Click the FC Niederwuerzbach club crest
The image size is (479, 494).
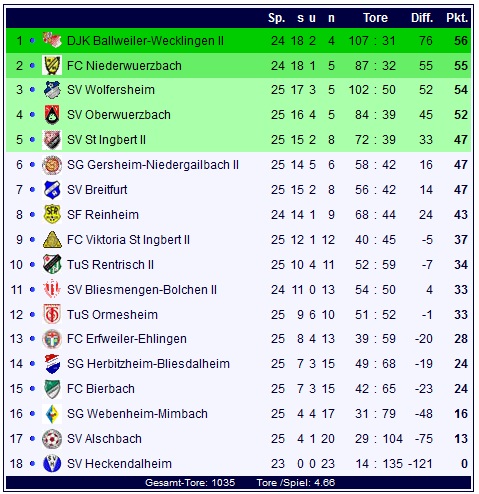52,65
